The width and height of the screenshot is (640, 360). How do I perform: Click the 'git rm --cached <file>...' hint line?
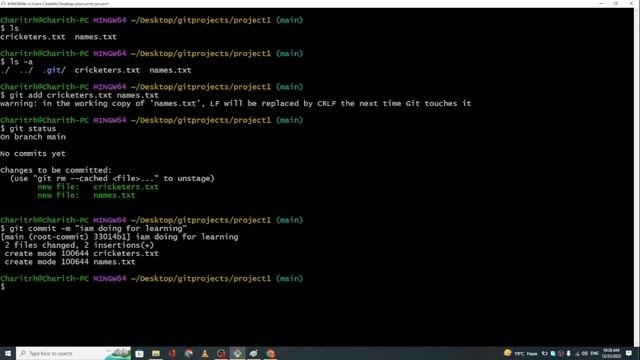[x=112, y=178]
